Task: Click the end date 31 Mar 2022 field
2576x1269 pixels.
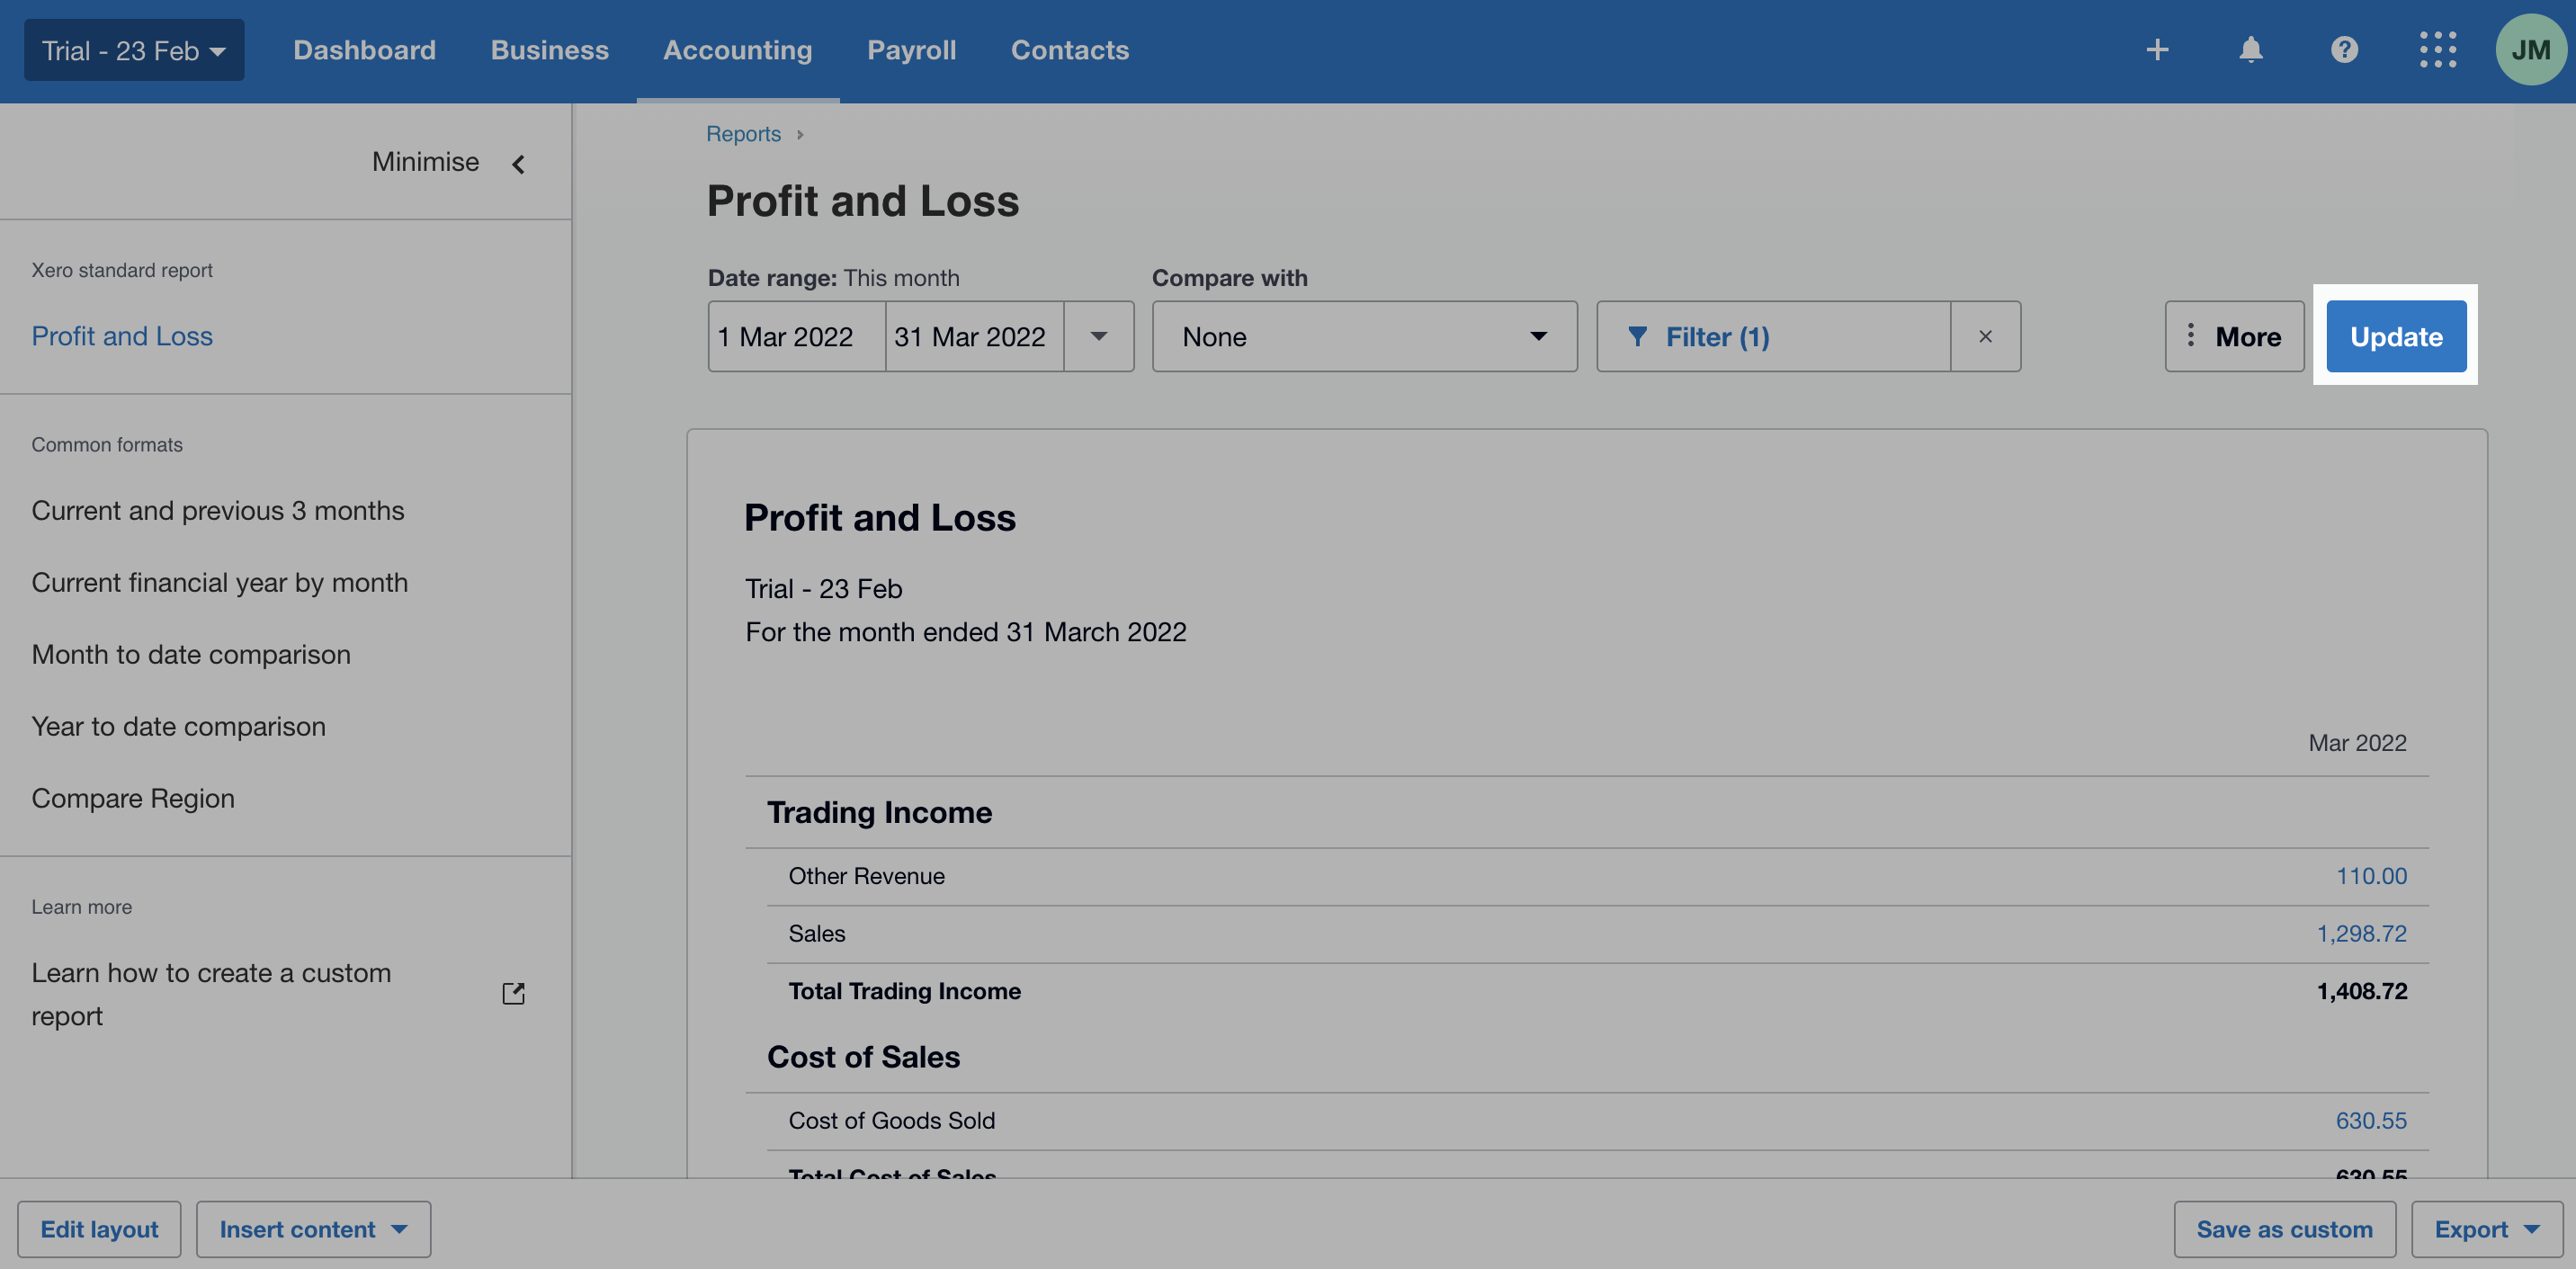Action: click(x=975, y=337)
